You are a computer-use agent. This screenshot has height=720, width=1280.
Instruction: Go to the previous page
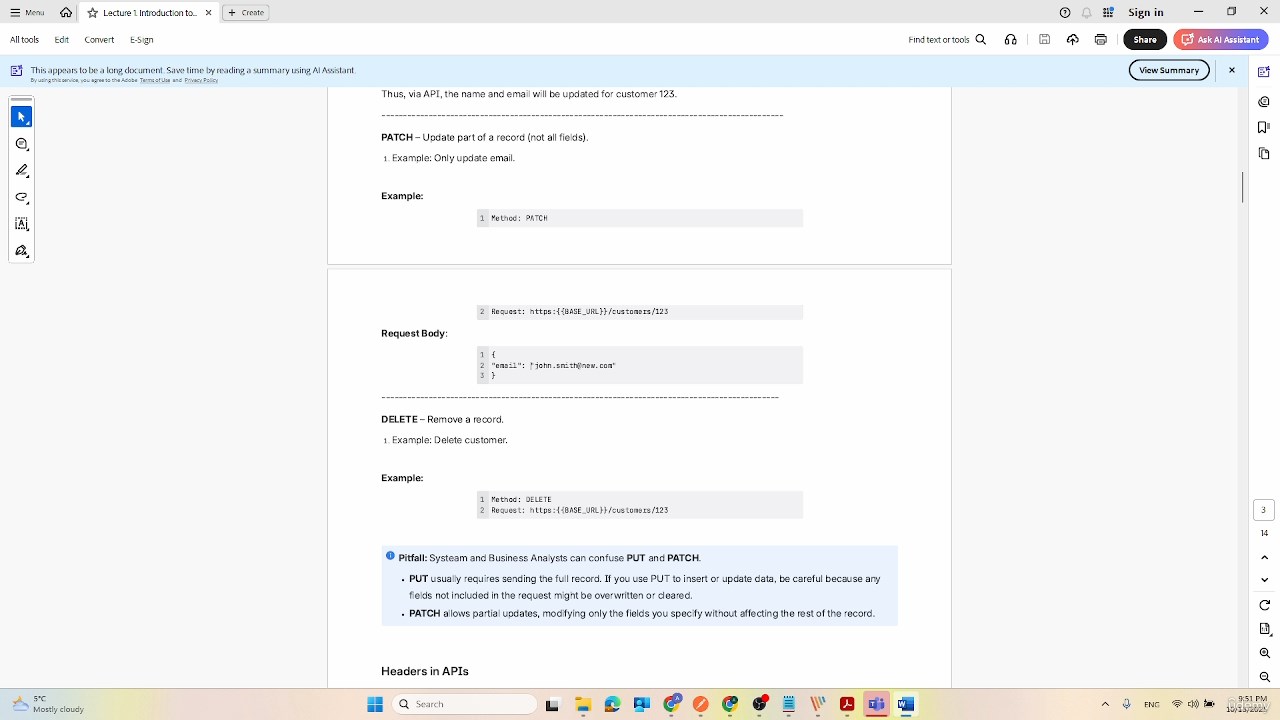(1264, 557)
